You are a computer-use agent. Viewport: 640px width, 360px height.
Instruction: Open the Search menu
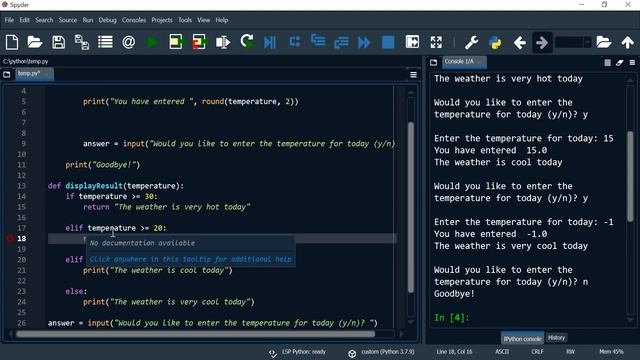(x=44, y=20)
